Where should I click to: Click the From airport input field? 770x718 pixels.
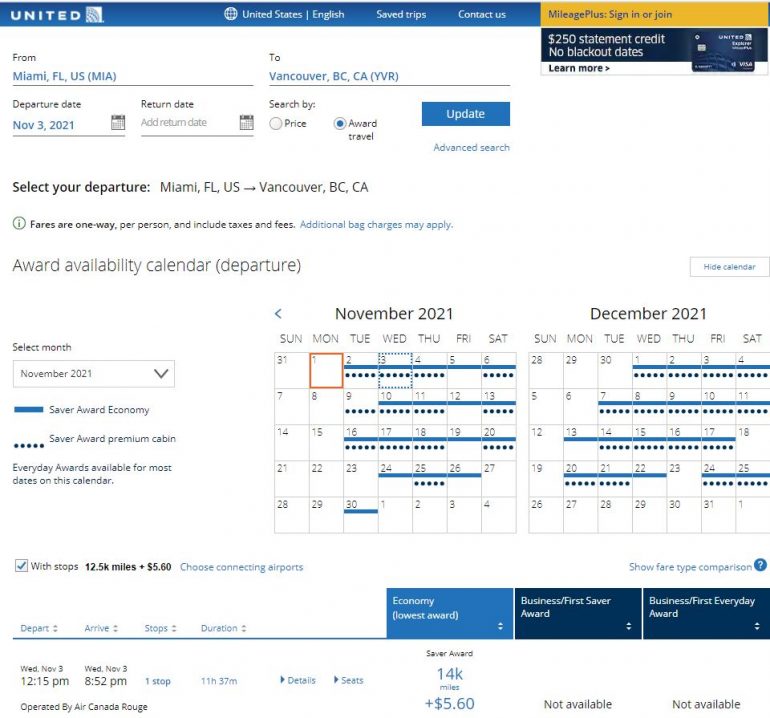(x=132, y=76)
